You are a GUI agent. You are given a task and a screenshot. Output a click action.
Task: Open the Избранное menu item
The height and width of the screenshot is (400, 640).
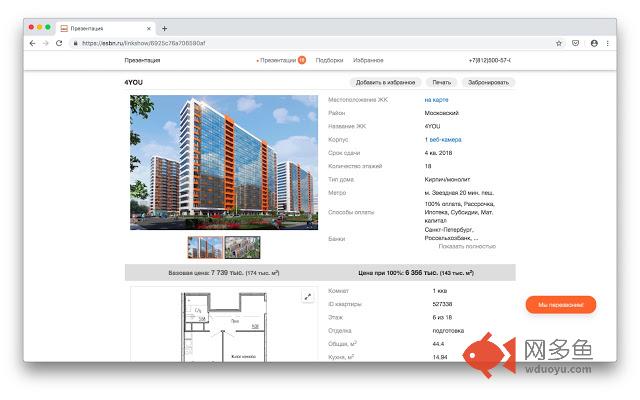tap(368, 60)
